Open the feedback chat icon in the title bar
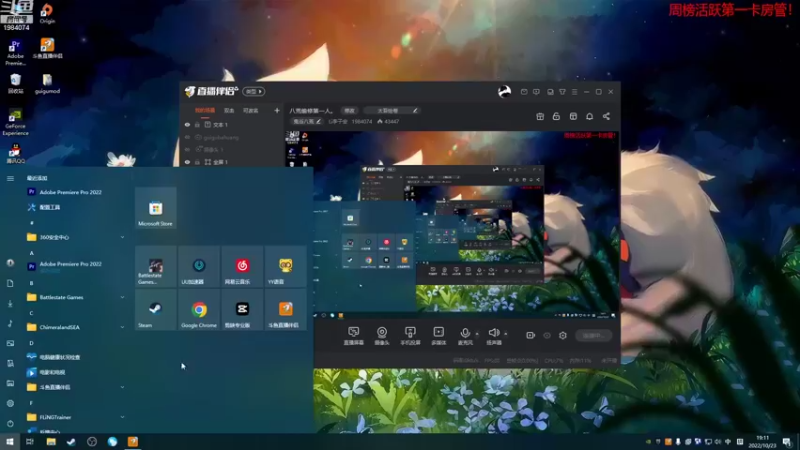 [x=536, y=92]
